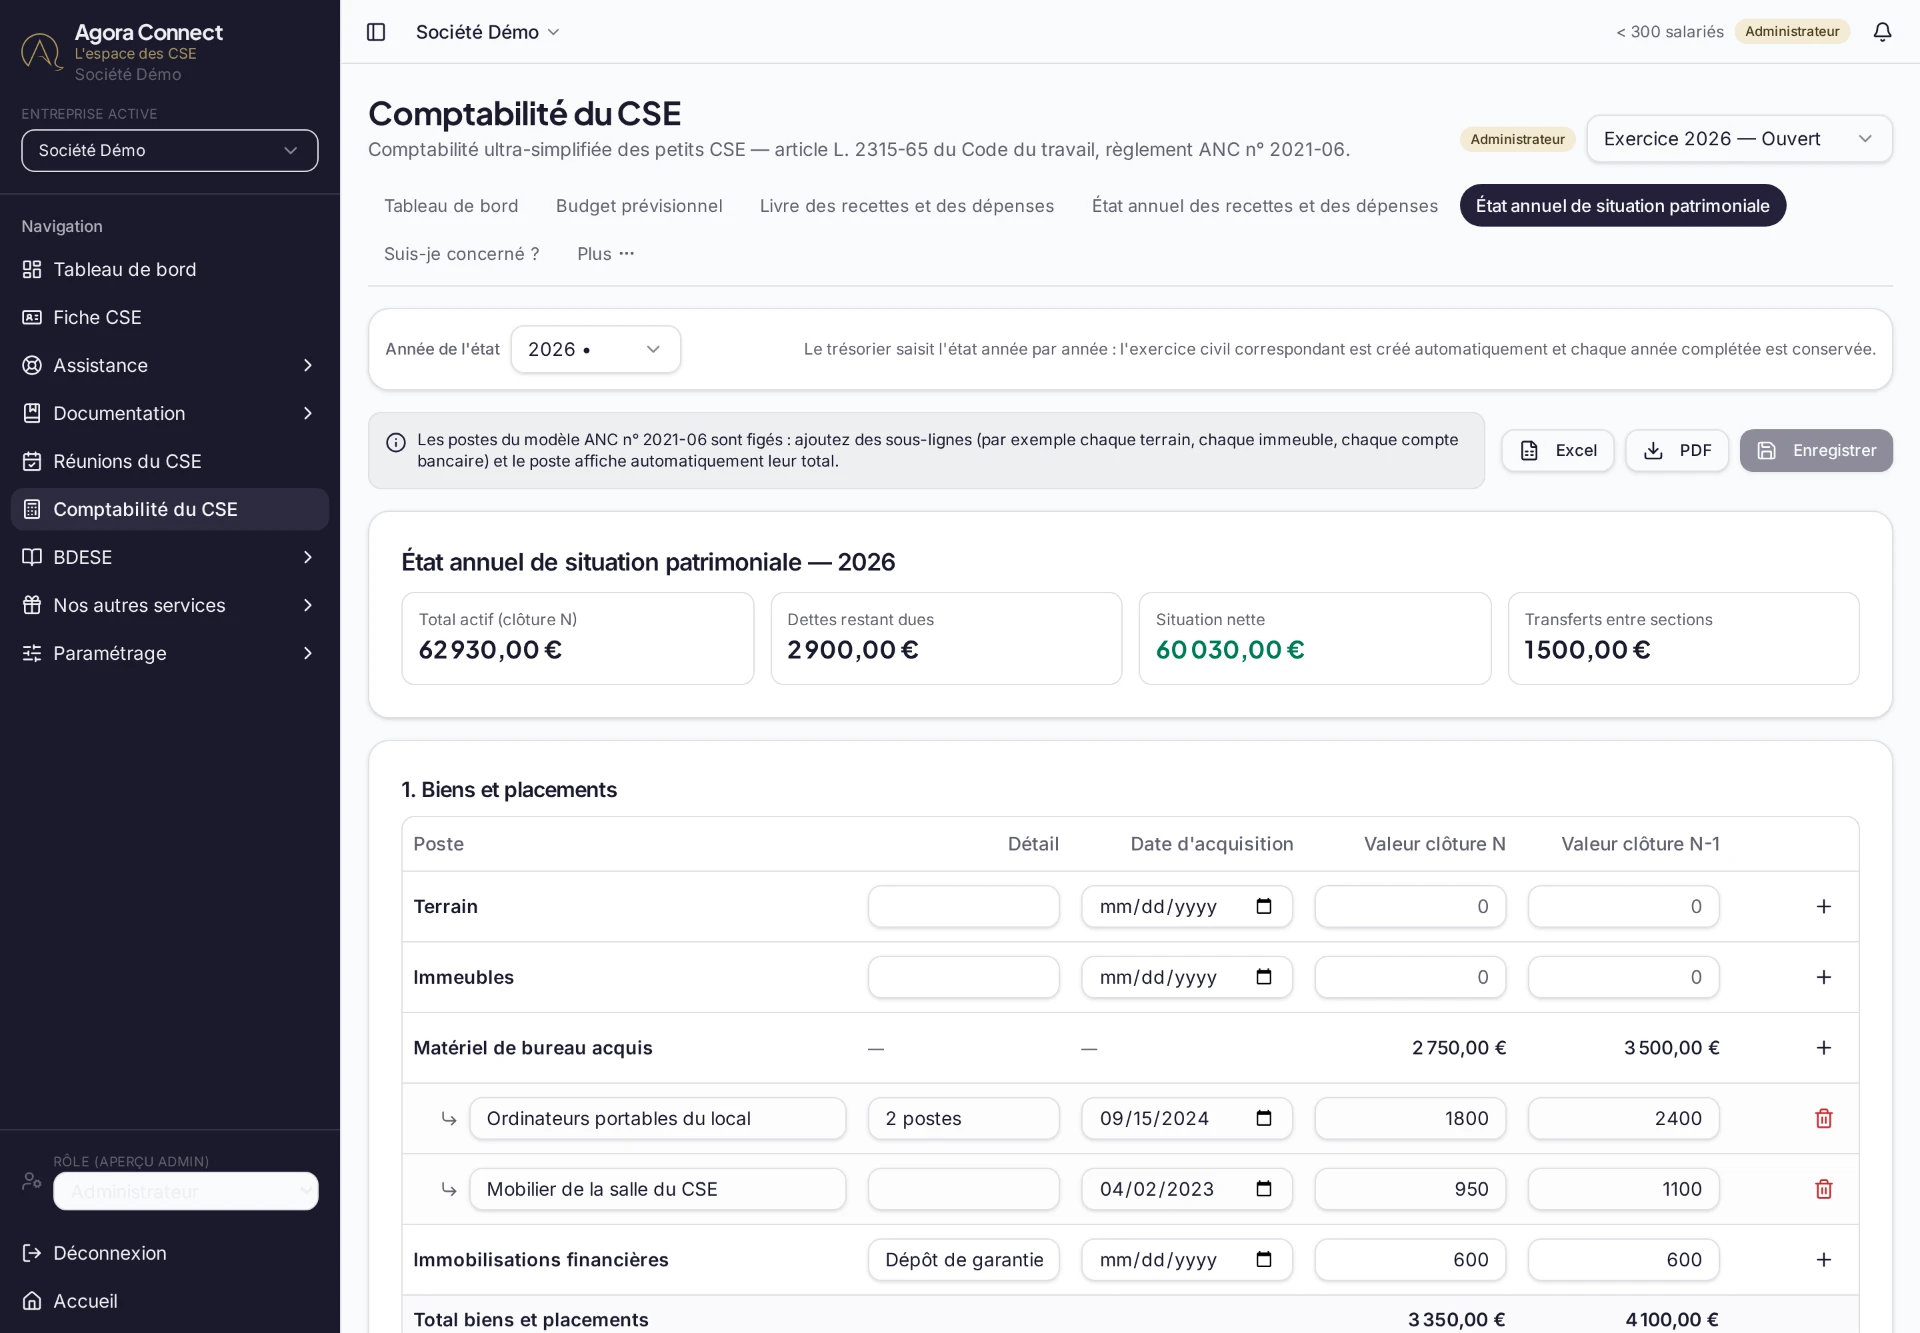Image resolution: width=1920 pixels, height=1333 pixels.
Task: Click the Situation nette 60 030,00 € value
Action: (x=1230, y=650)
